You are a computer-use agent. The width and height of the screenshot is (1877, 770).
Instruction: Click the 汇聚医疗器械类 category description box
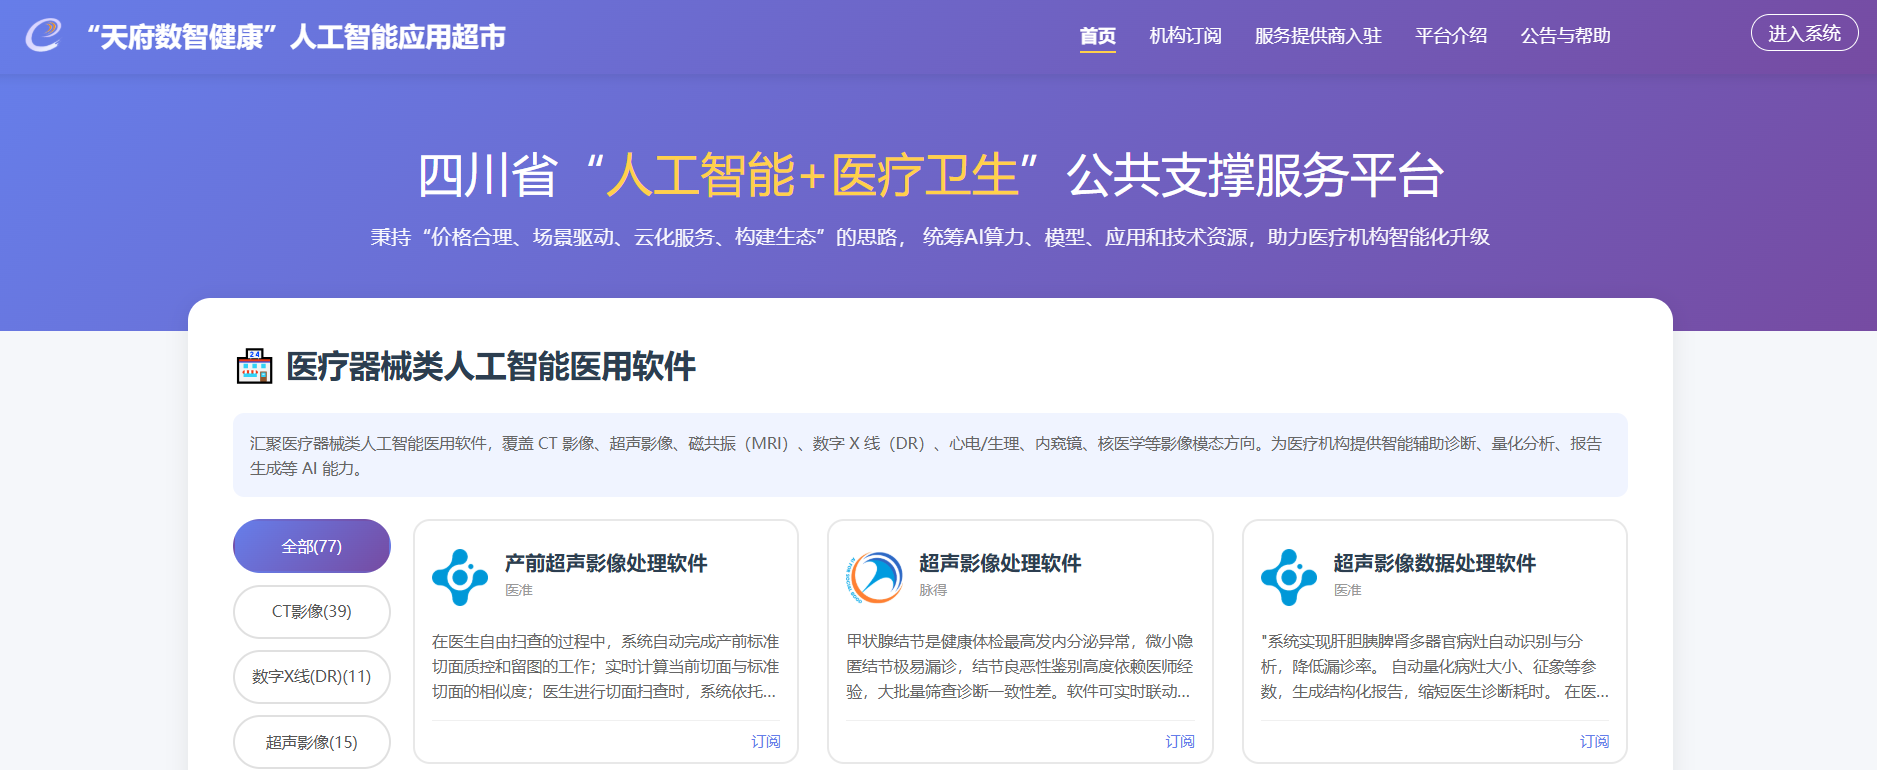(x=930, y=455)
